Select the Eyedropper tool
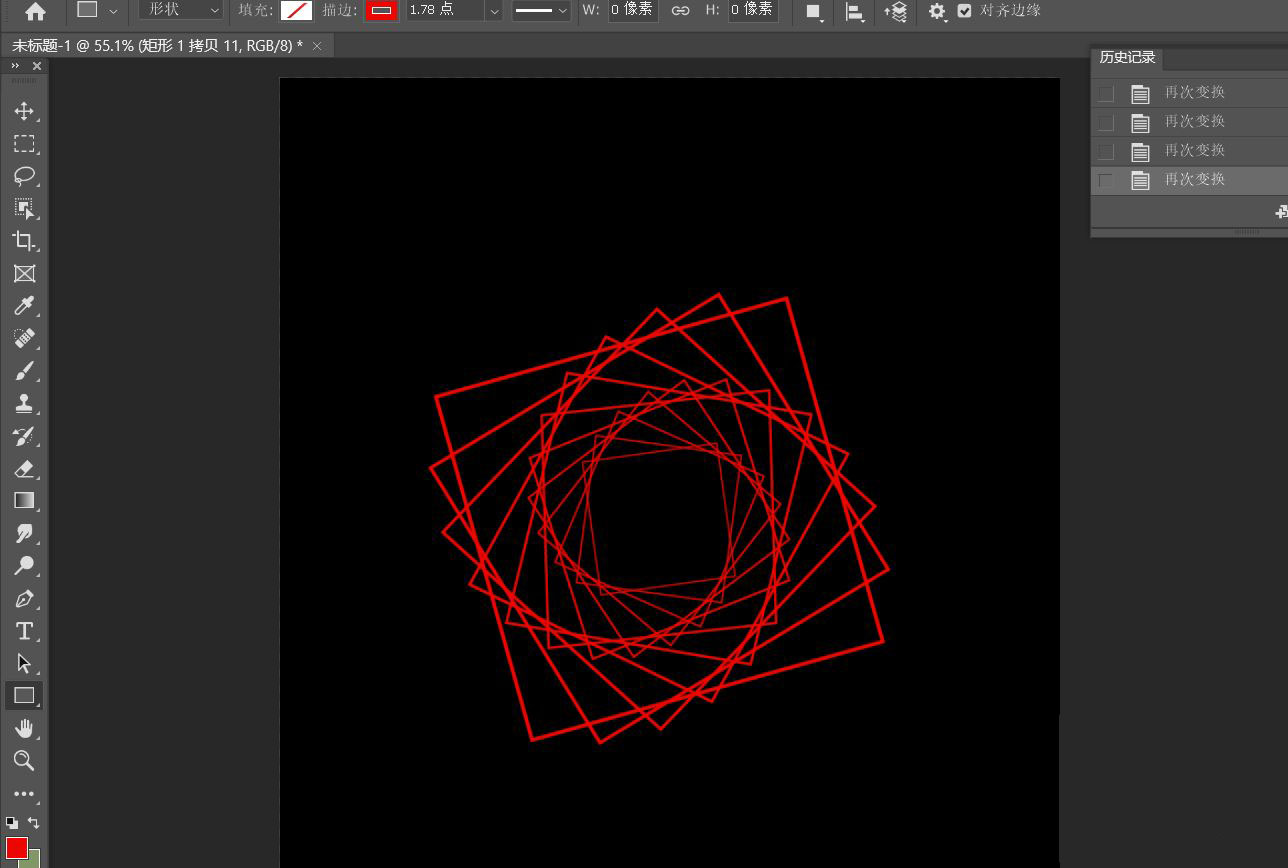Viewport: 1288px width, 868px height. pos(24,306)
